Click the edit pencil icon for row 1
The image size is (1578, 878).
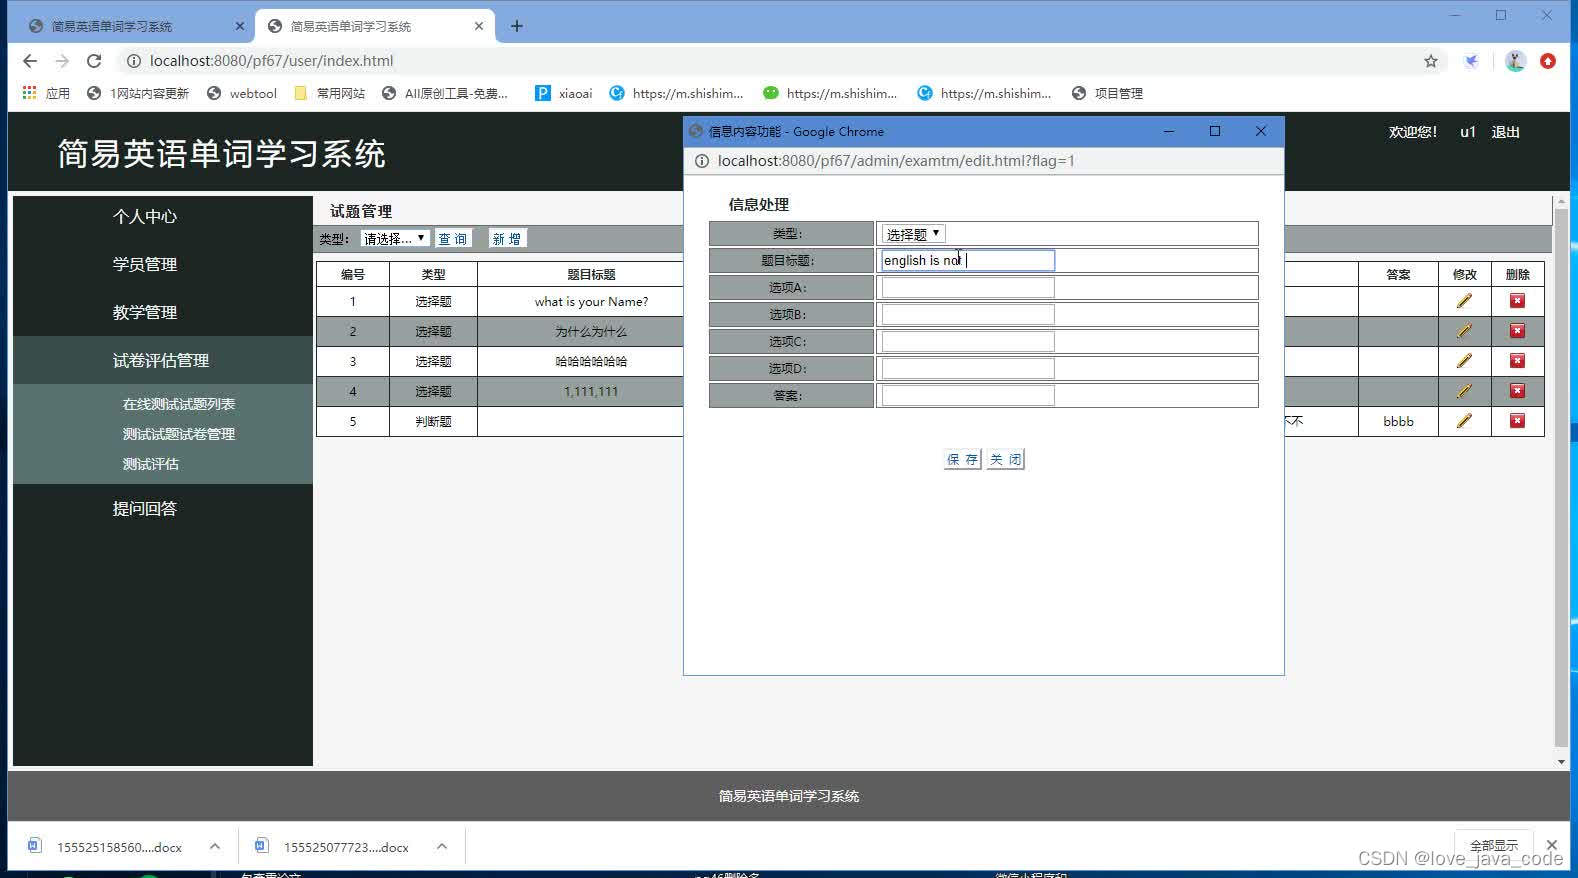tap(1464, 301)
